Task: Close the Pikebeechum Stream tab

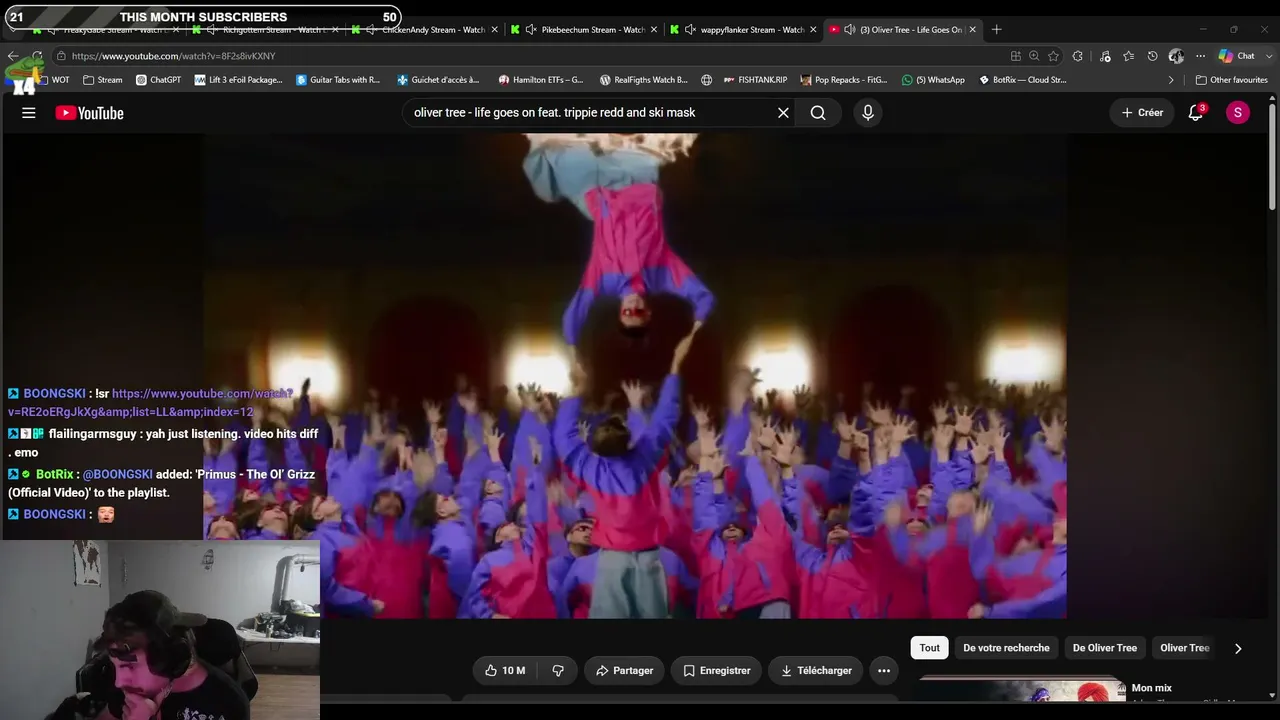Action: point(654,30)
